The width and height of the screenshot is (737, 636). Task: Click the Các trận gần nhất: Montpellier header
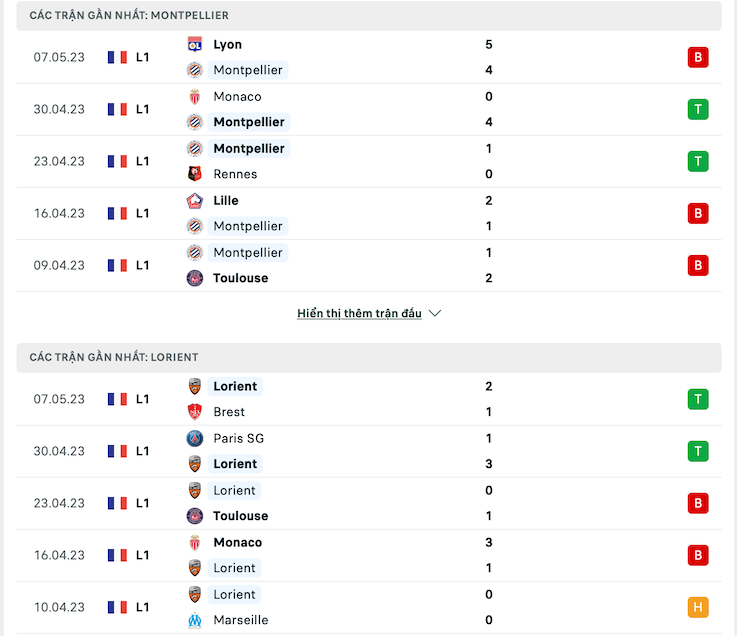[368, 16]
